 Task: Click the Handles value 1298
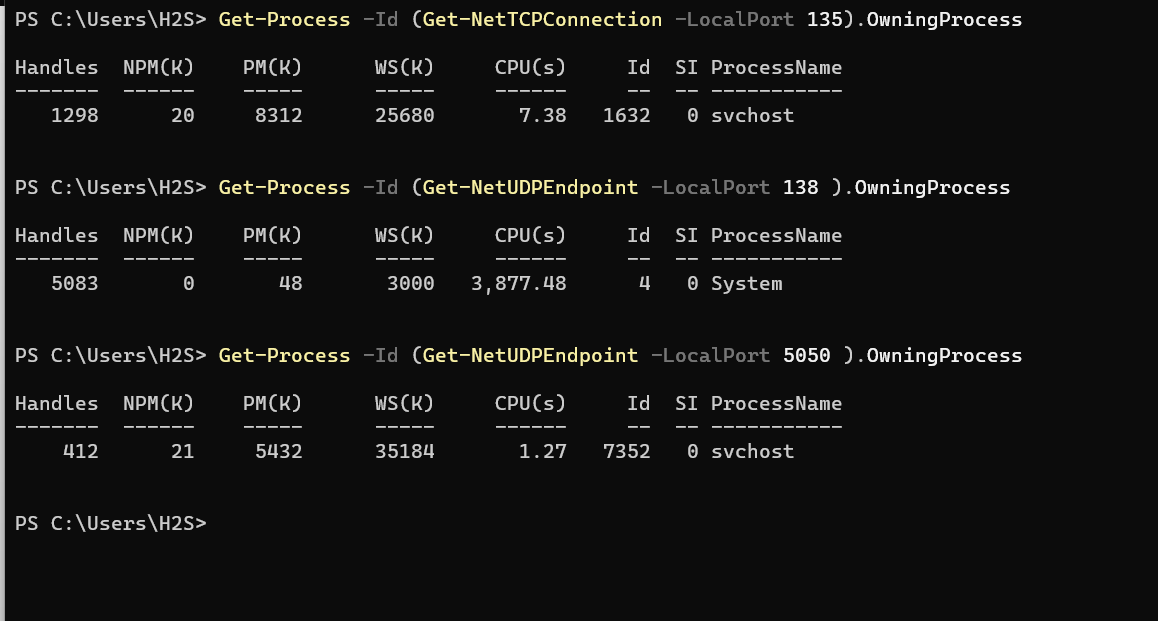(74, 116)
